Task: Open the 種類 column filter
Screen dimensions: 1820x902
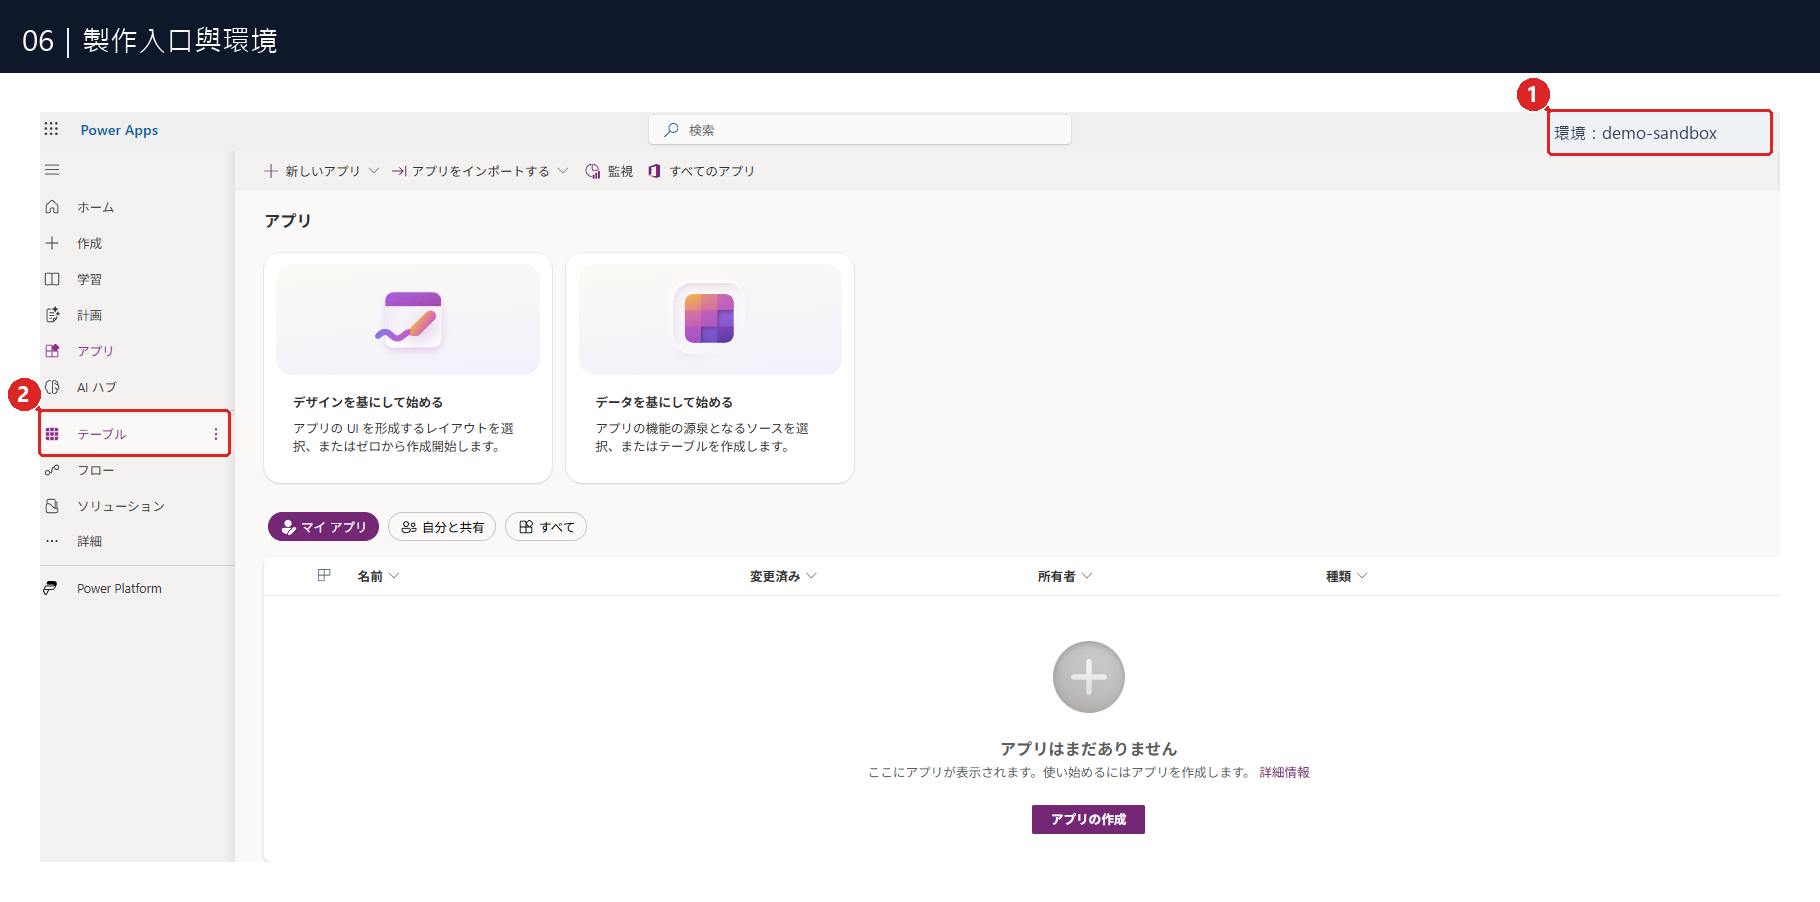Action: click(x=1346, y=576)
